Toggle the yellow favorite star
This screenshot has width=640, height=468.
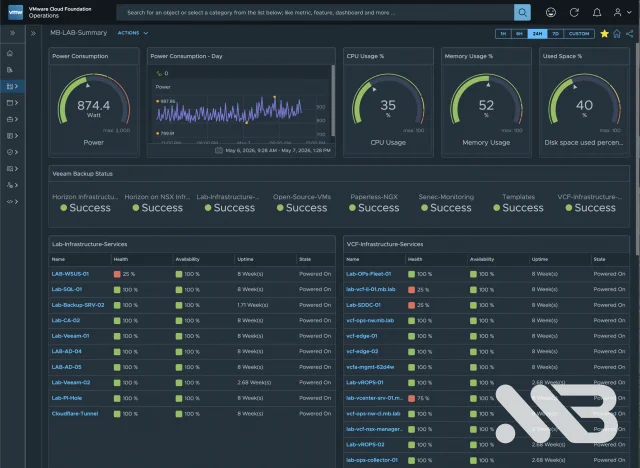point(604,33)
